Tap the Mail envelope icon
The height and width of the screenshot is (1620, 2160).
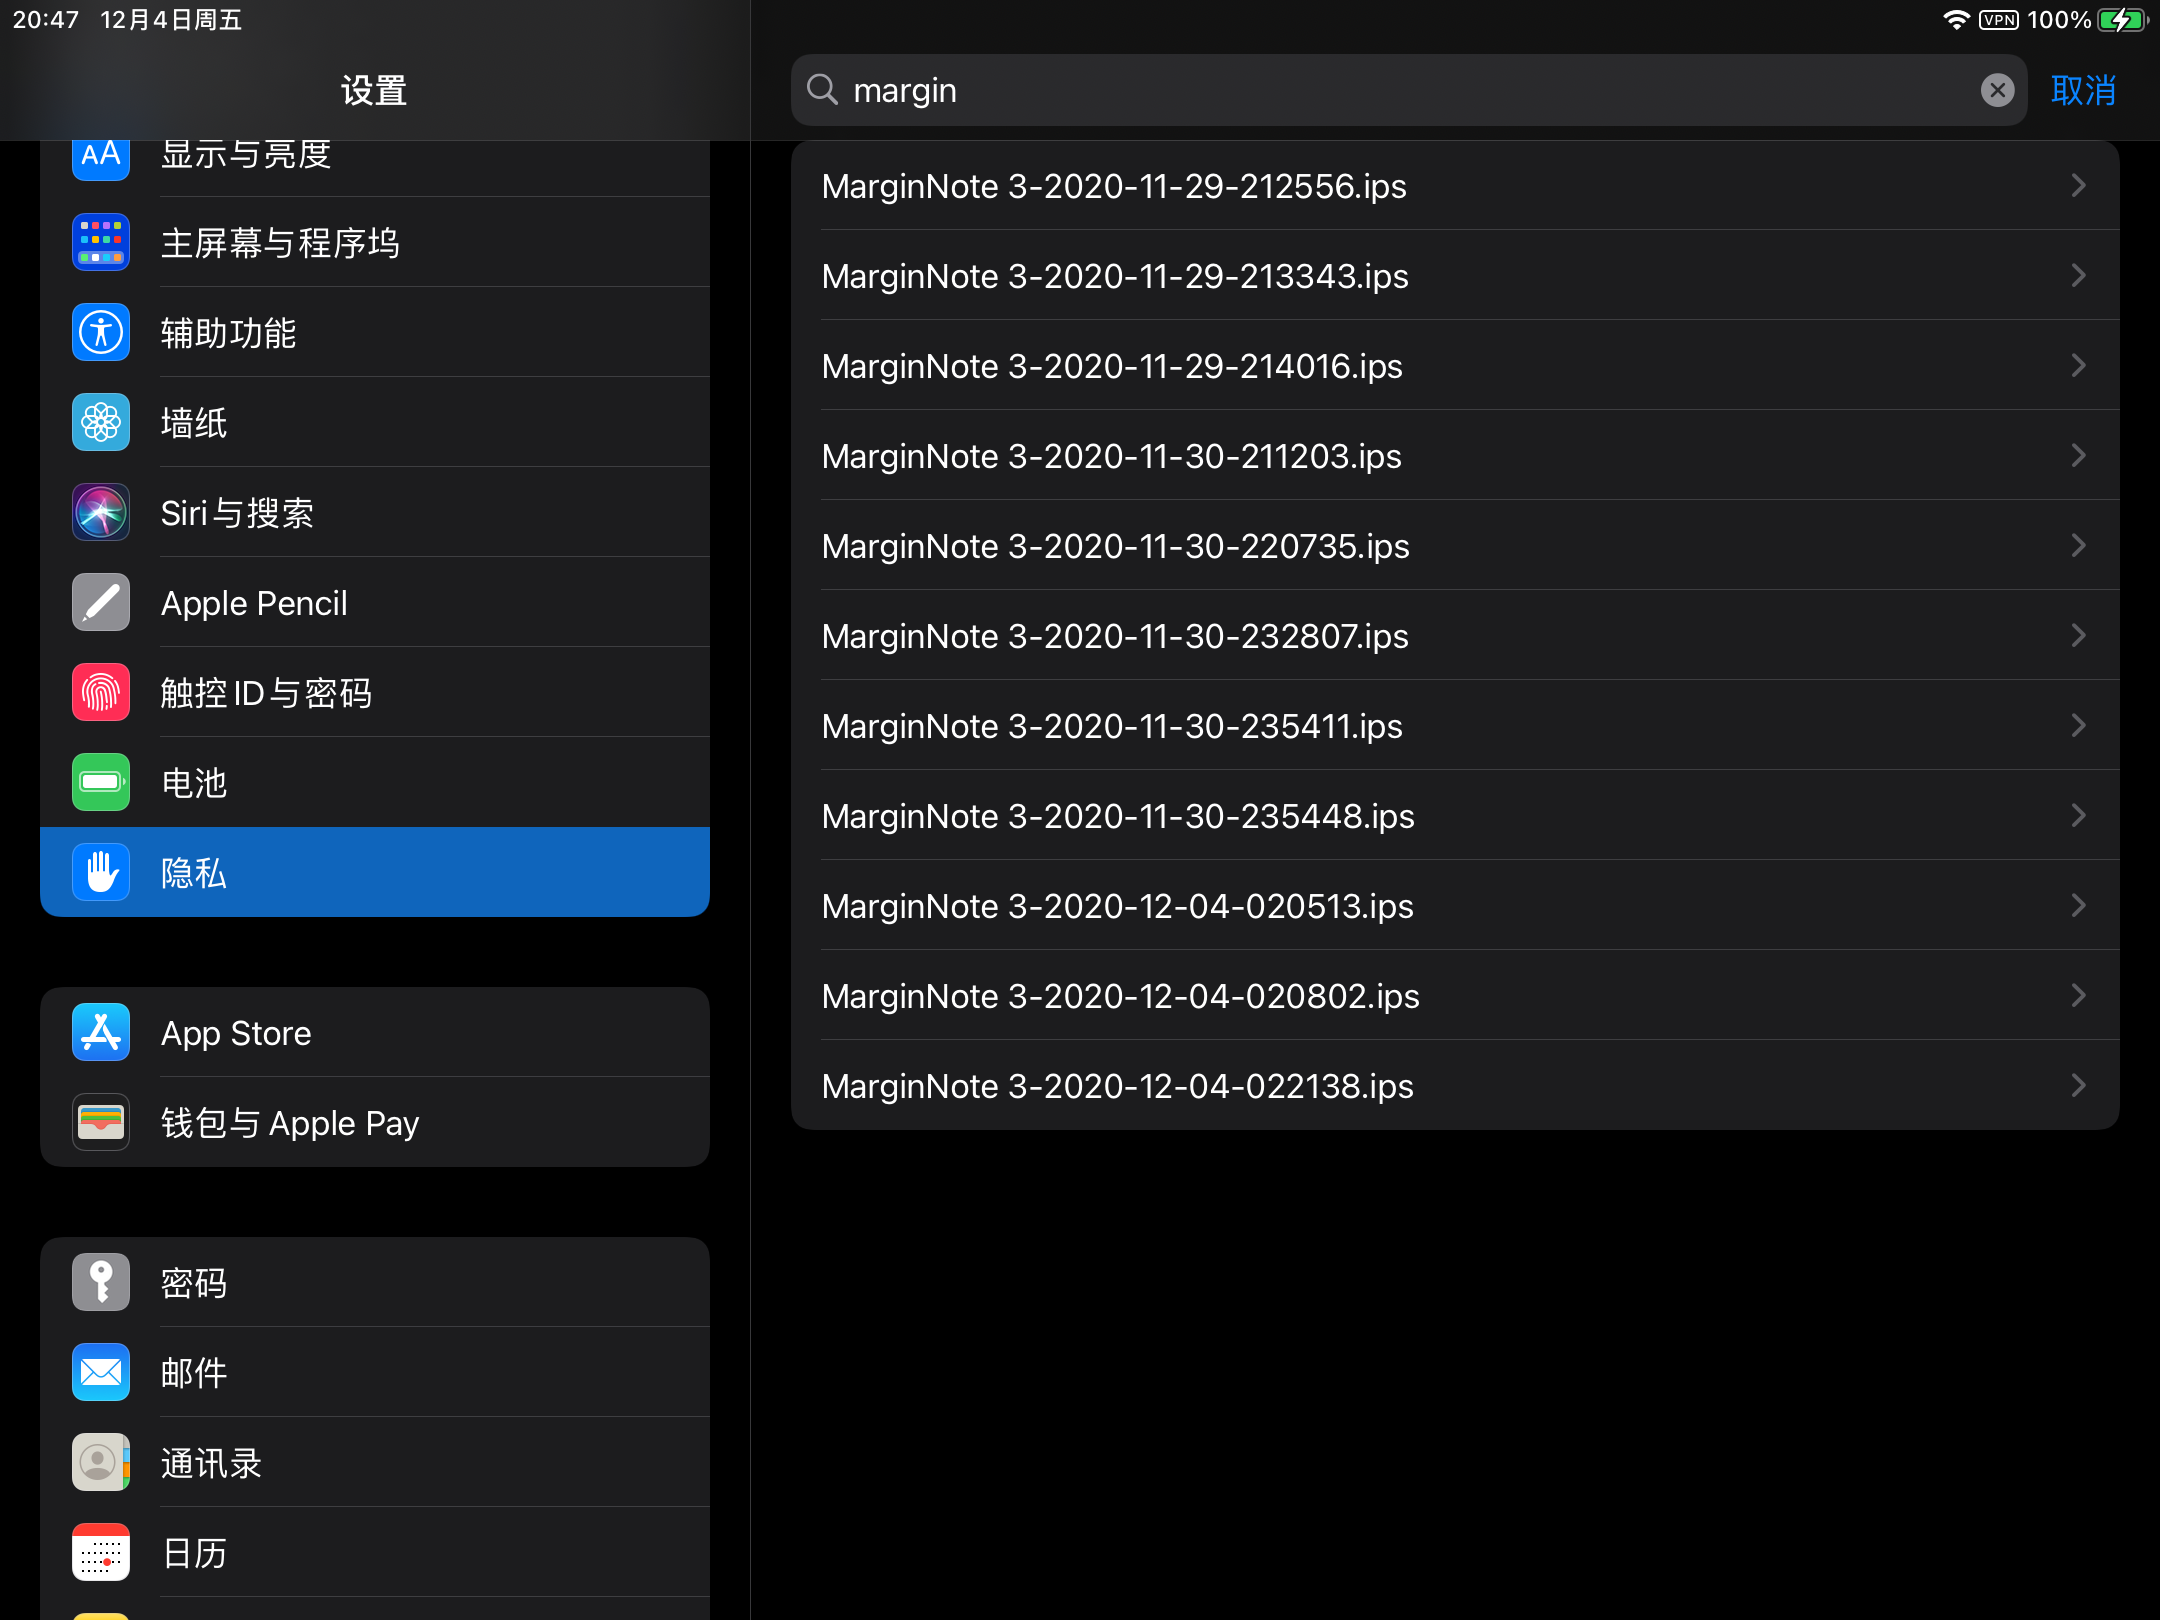[x=101, y=1372]
